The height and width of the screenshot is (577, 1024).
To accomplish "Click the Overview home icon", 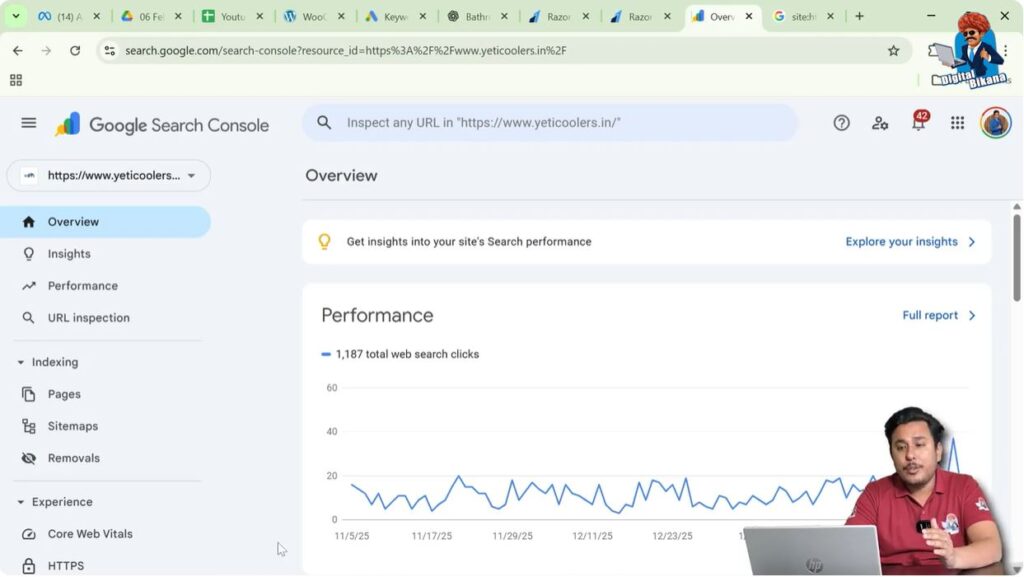I will tap(28, 222).
